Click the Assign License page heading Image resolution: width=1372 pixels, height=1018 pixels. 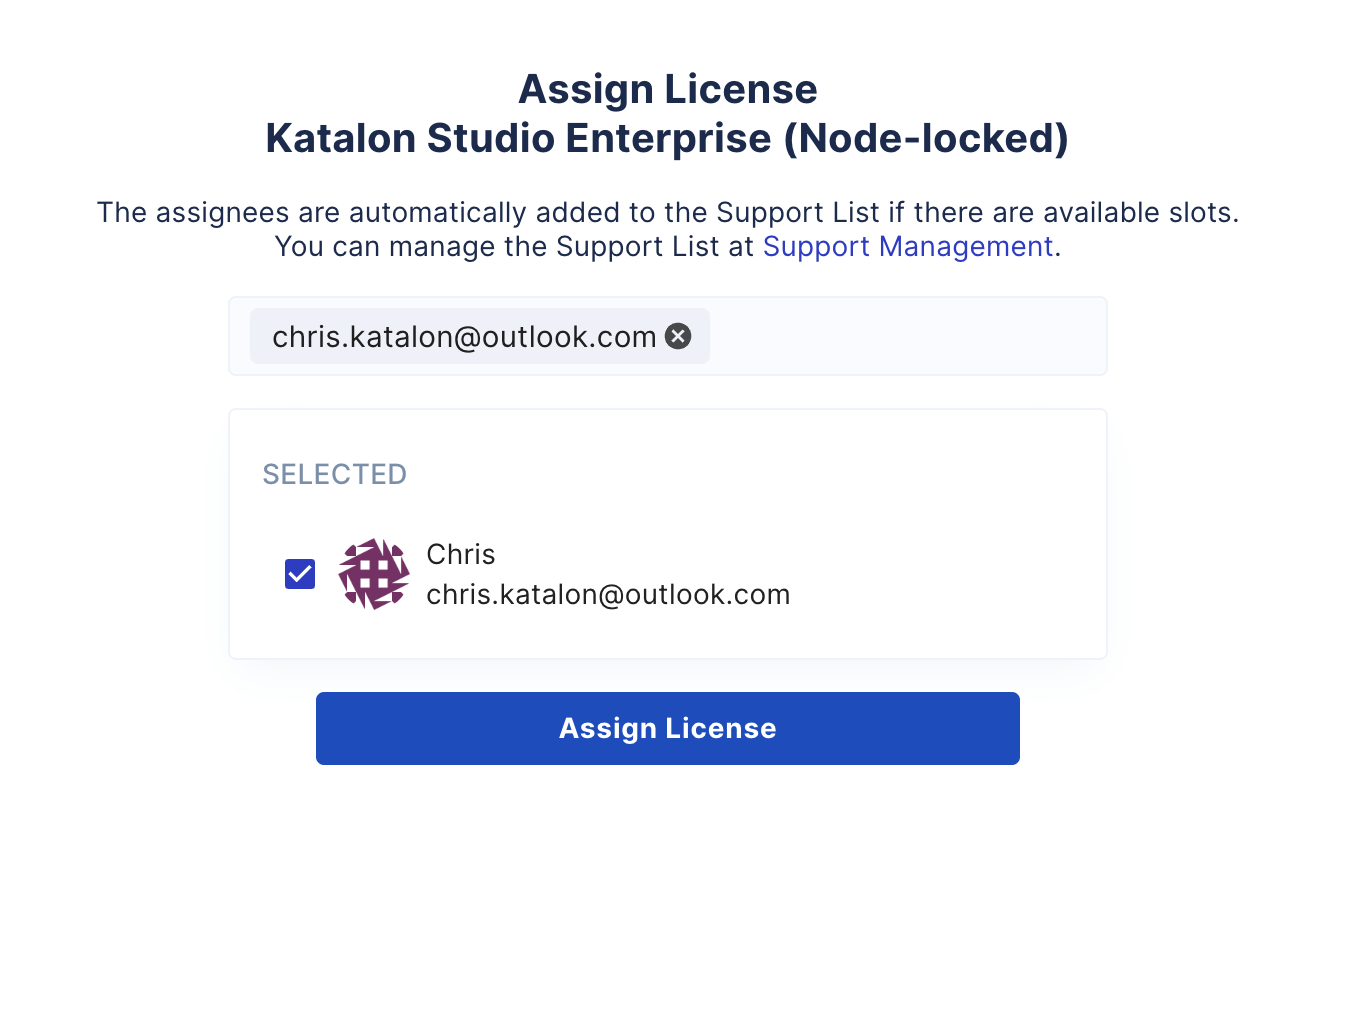pos(667,89)
